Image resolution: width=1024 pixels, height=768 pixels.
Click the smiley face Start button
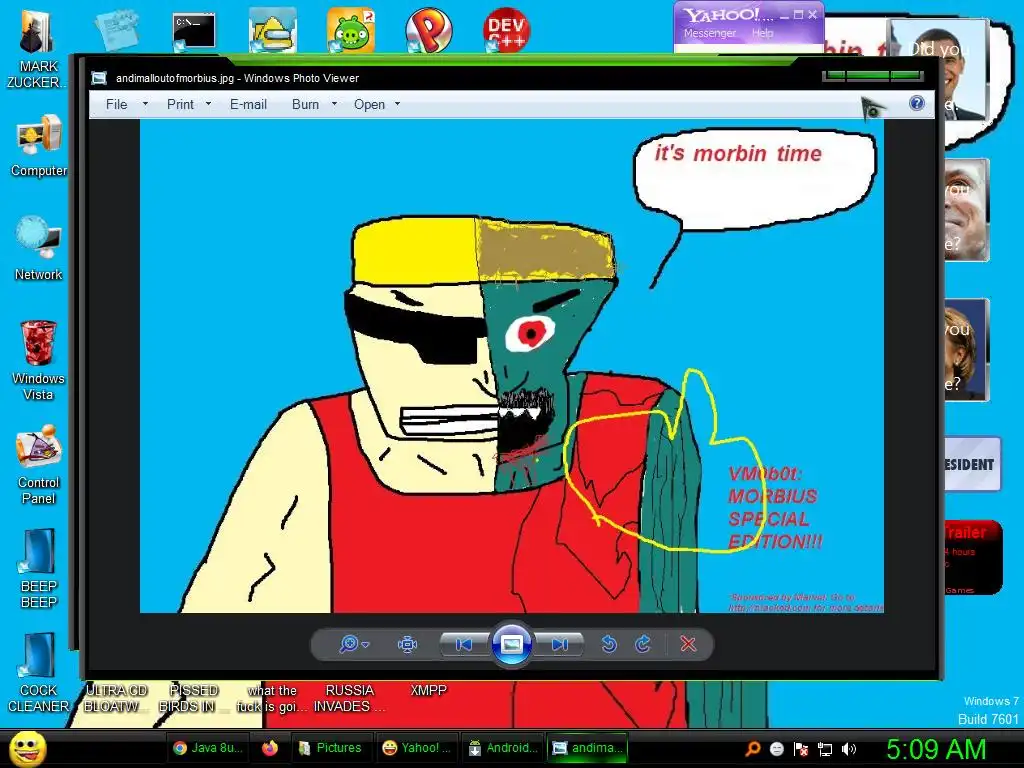click(x=27, y=748)
